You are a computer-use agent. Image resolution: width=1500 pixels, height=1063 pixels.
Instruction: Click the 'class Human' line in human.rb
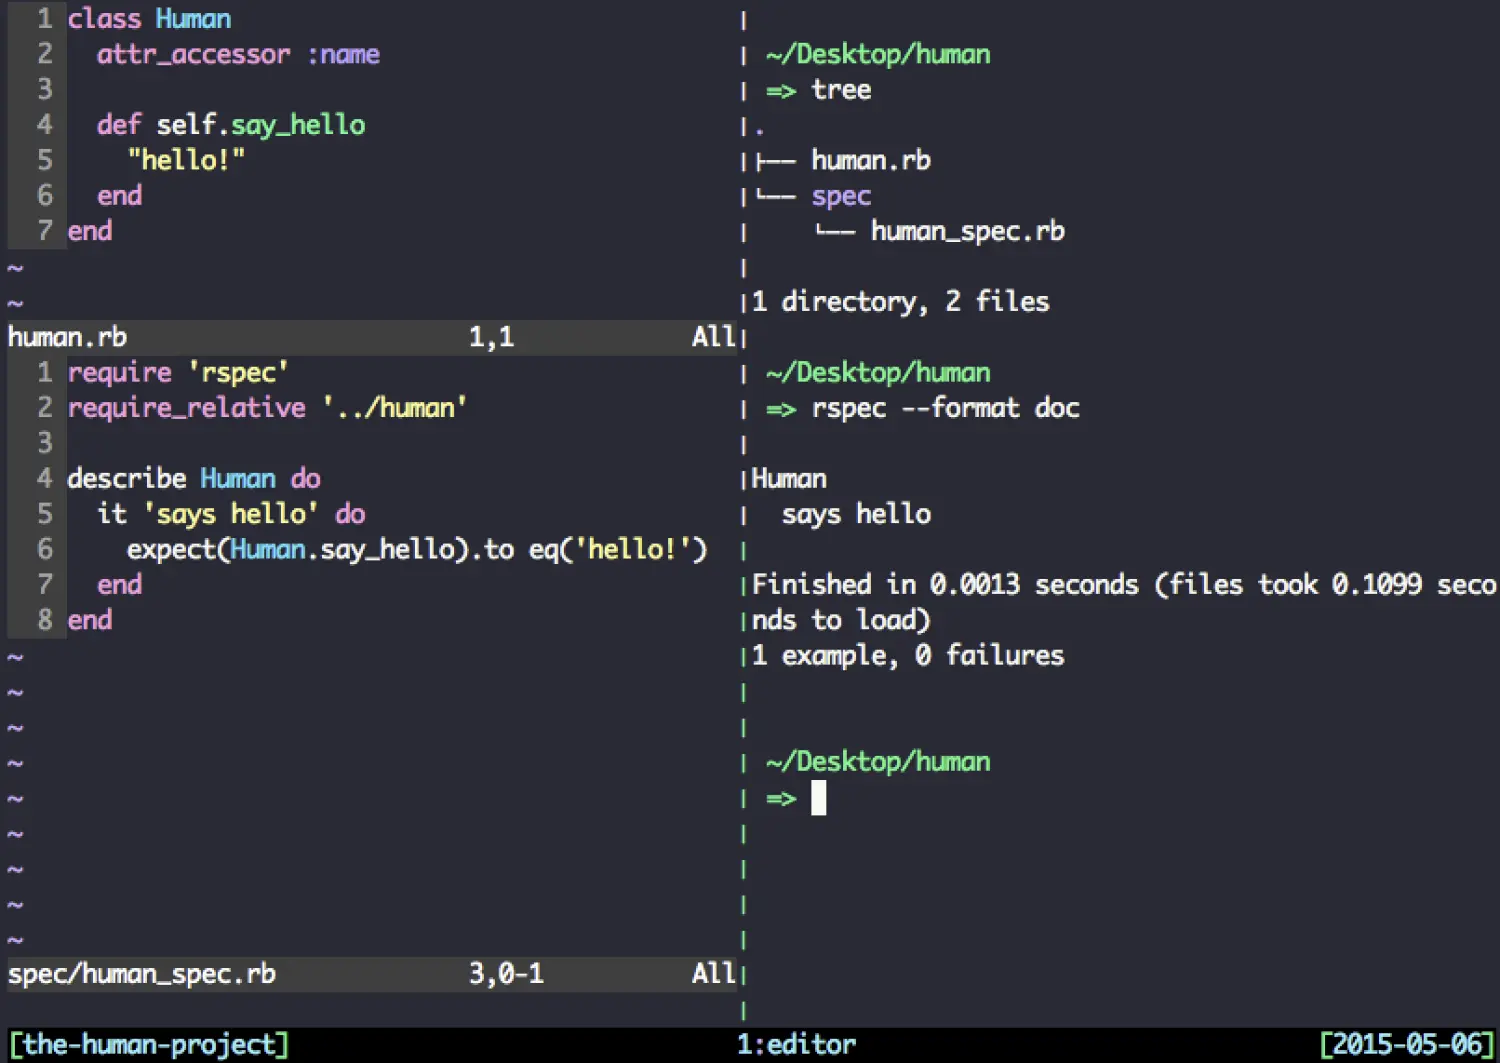[x=149, y=19]
